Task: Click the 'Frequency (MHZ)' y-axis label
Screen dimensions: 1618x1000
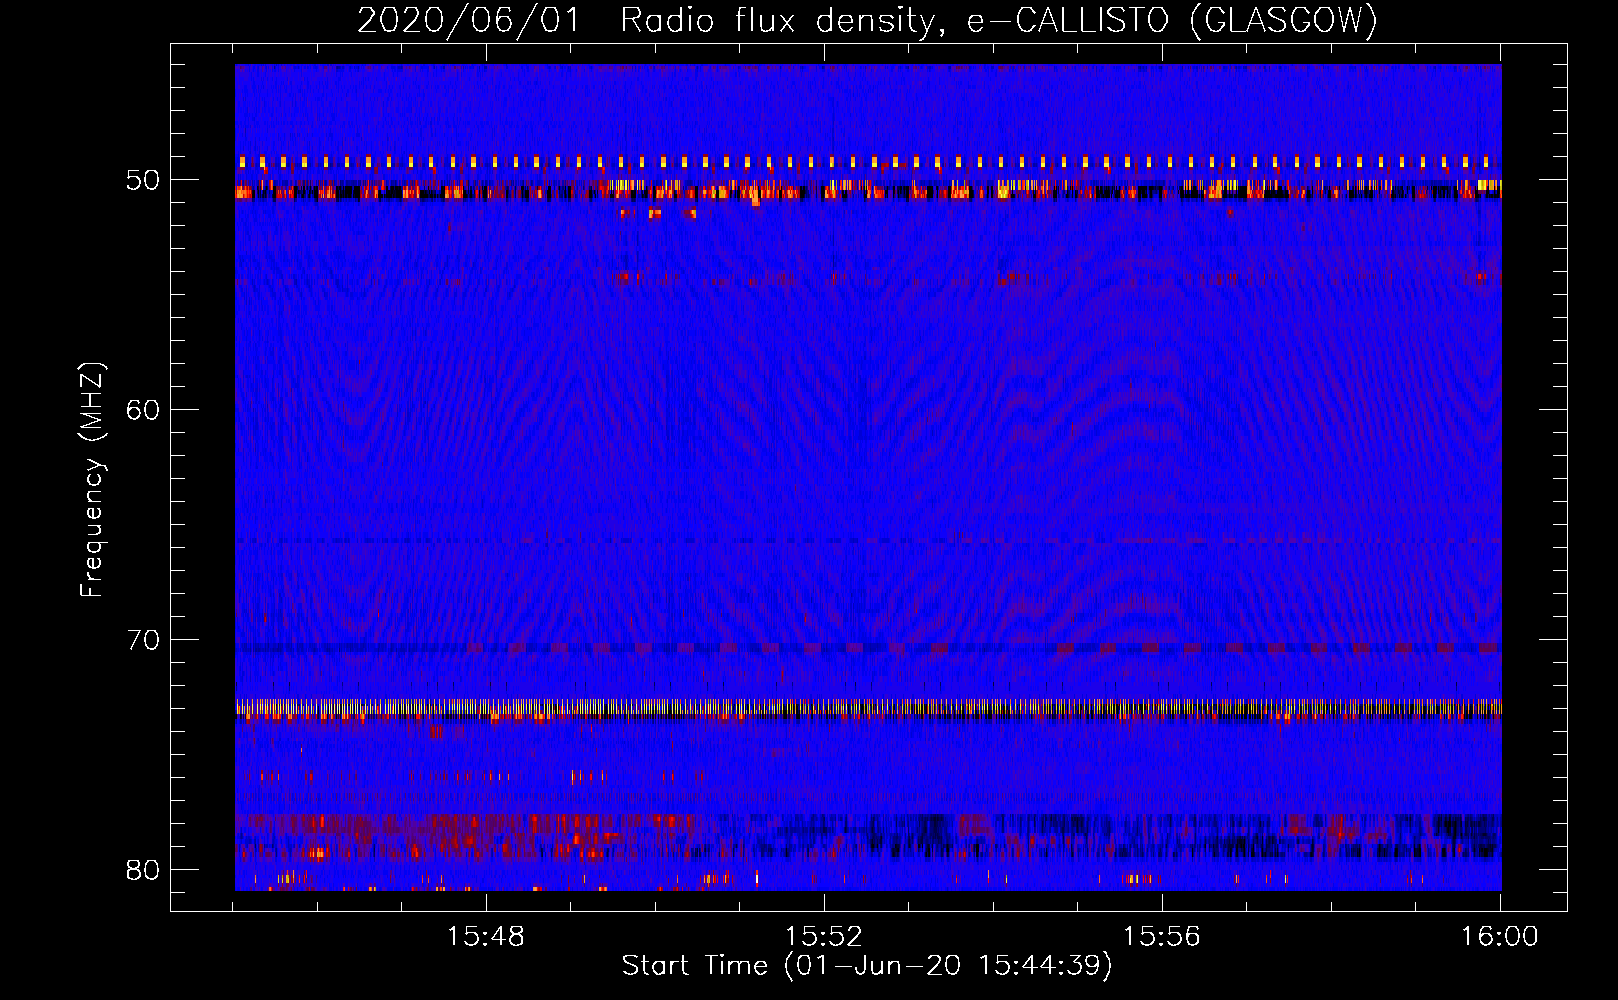Action: (92, 480)
